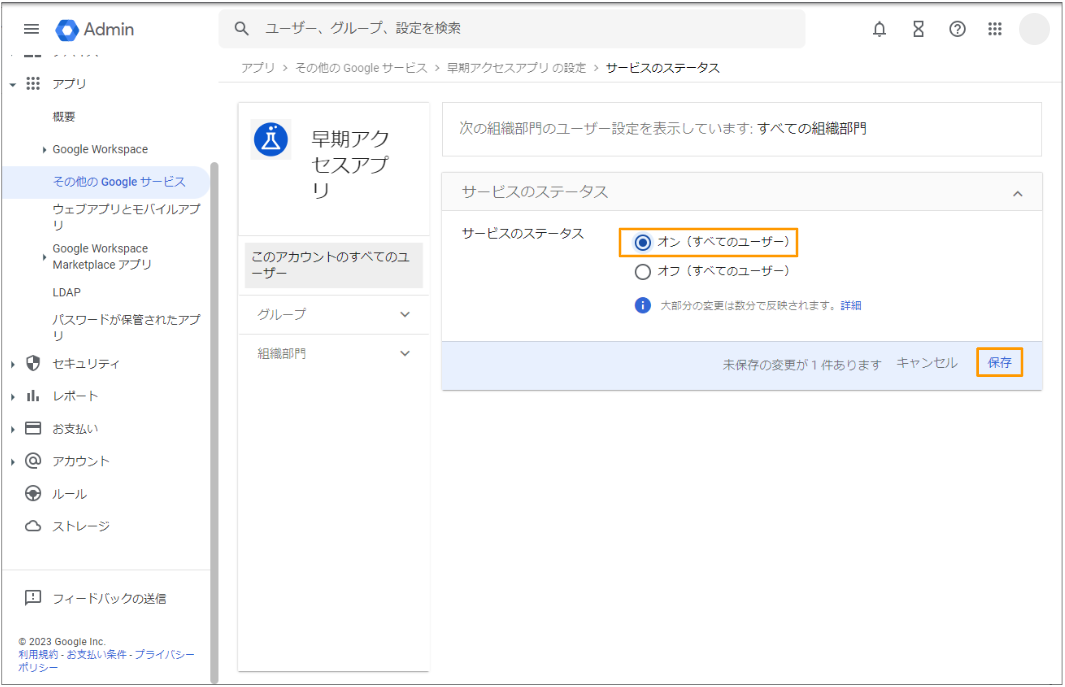Screen dimensions: 1065x687
Task: Open プライバシー ポリシー footer link
Action: pyautogui.click(x=164, y=654)
